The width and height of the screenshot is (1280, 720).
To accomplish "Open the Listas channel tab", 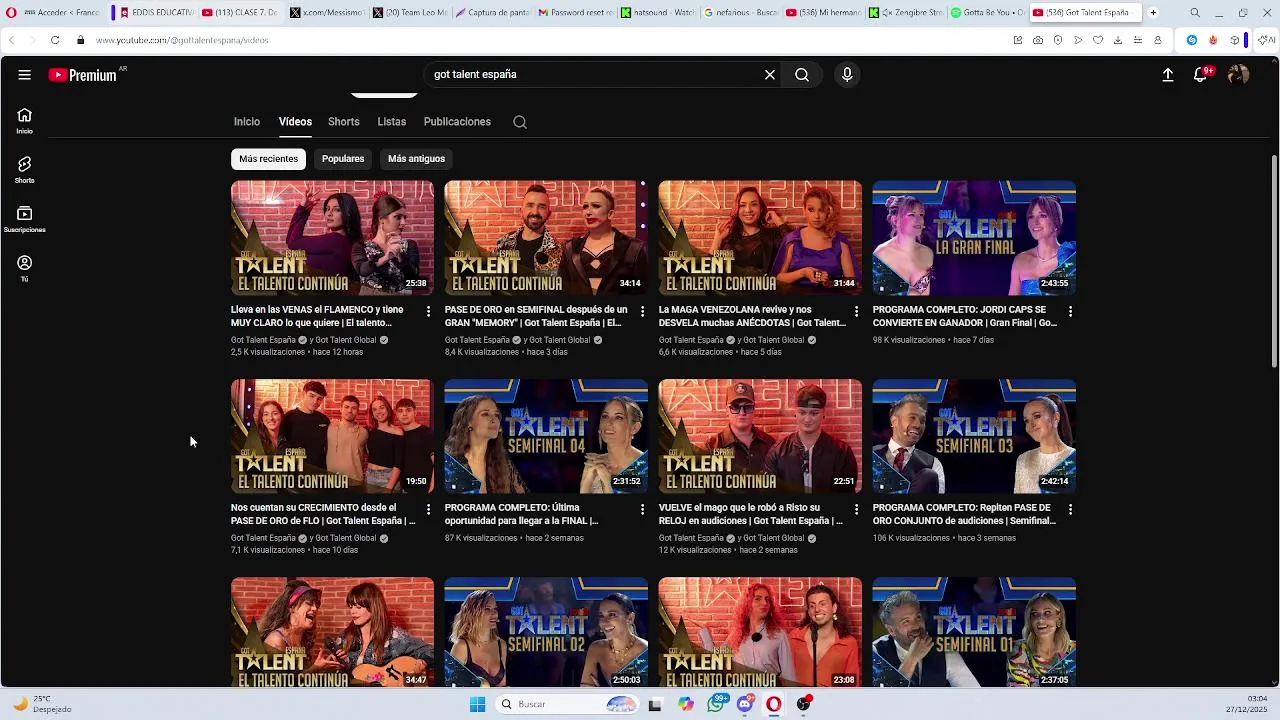I will (392, 122).
